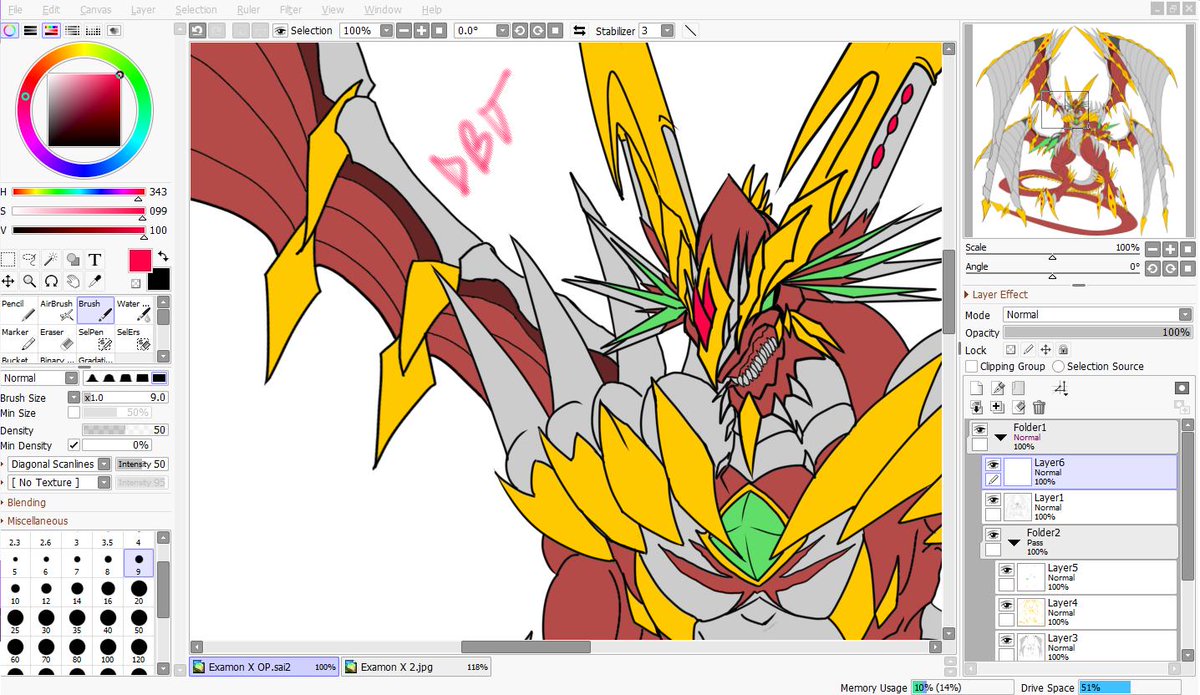1200x695 pixels.
Task: Open the Canvas menu
Action: point(96,9)
